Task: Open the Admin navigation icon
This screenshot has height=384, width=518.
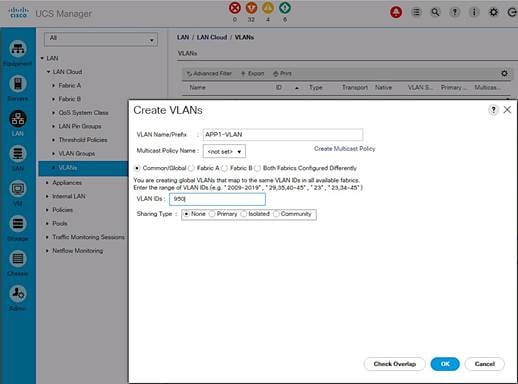Action: coord(18,294)
